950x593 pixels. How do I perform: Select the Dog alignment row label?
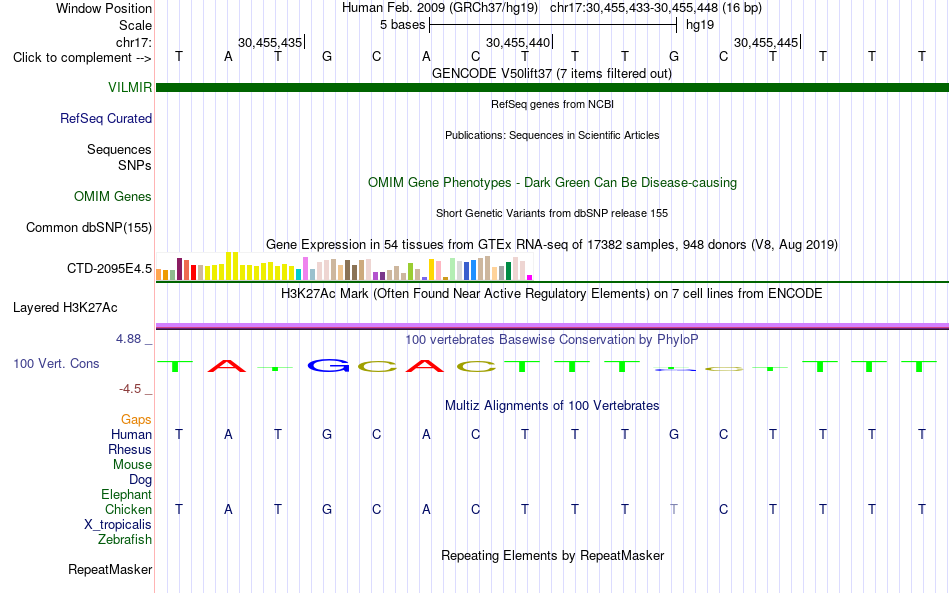[141, 479]
